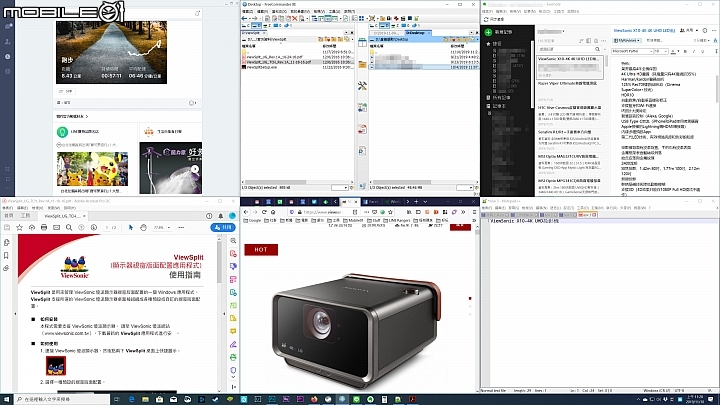Click the split-layout icon in FreeCommander middle bar

tap(362, 43)
